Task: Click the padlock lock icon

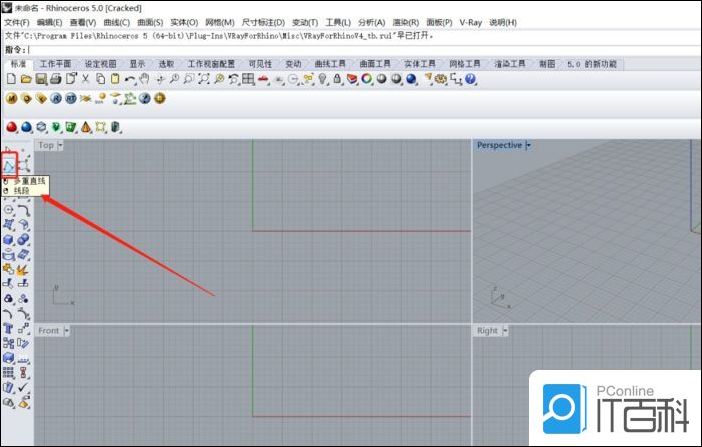Action: pos(337,79)
